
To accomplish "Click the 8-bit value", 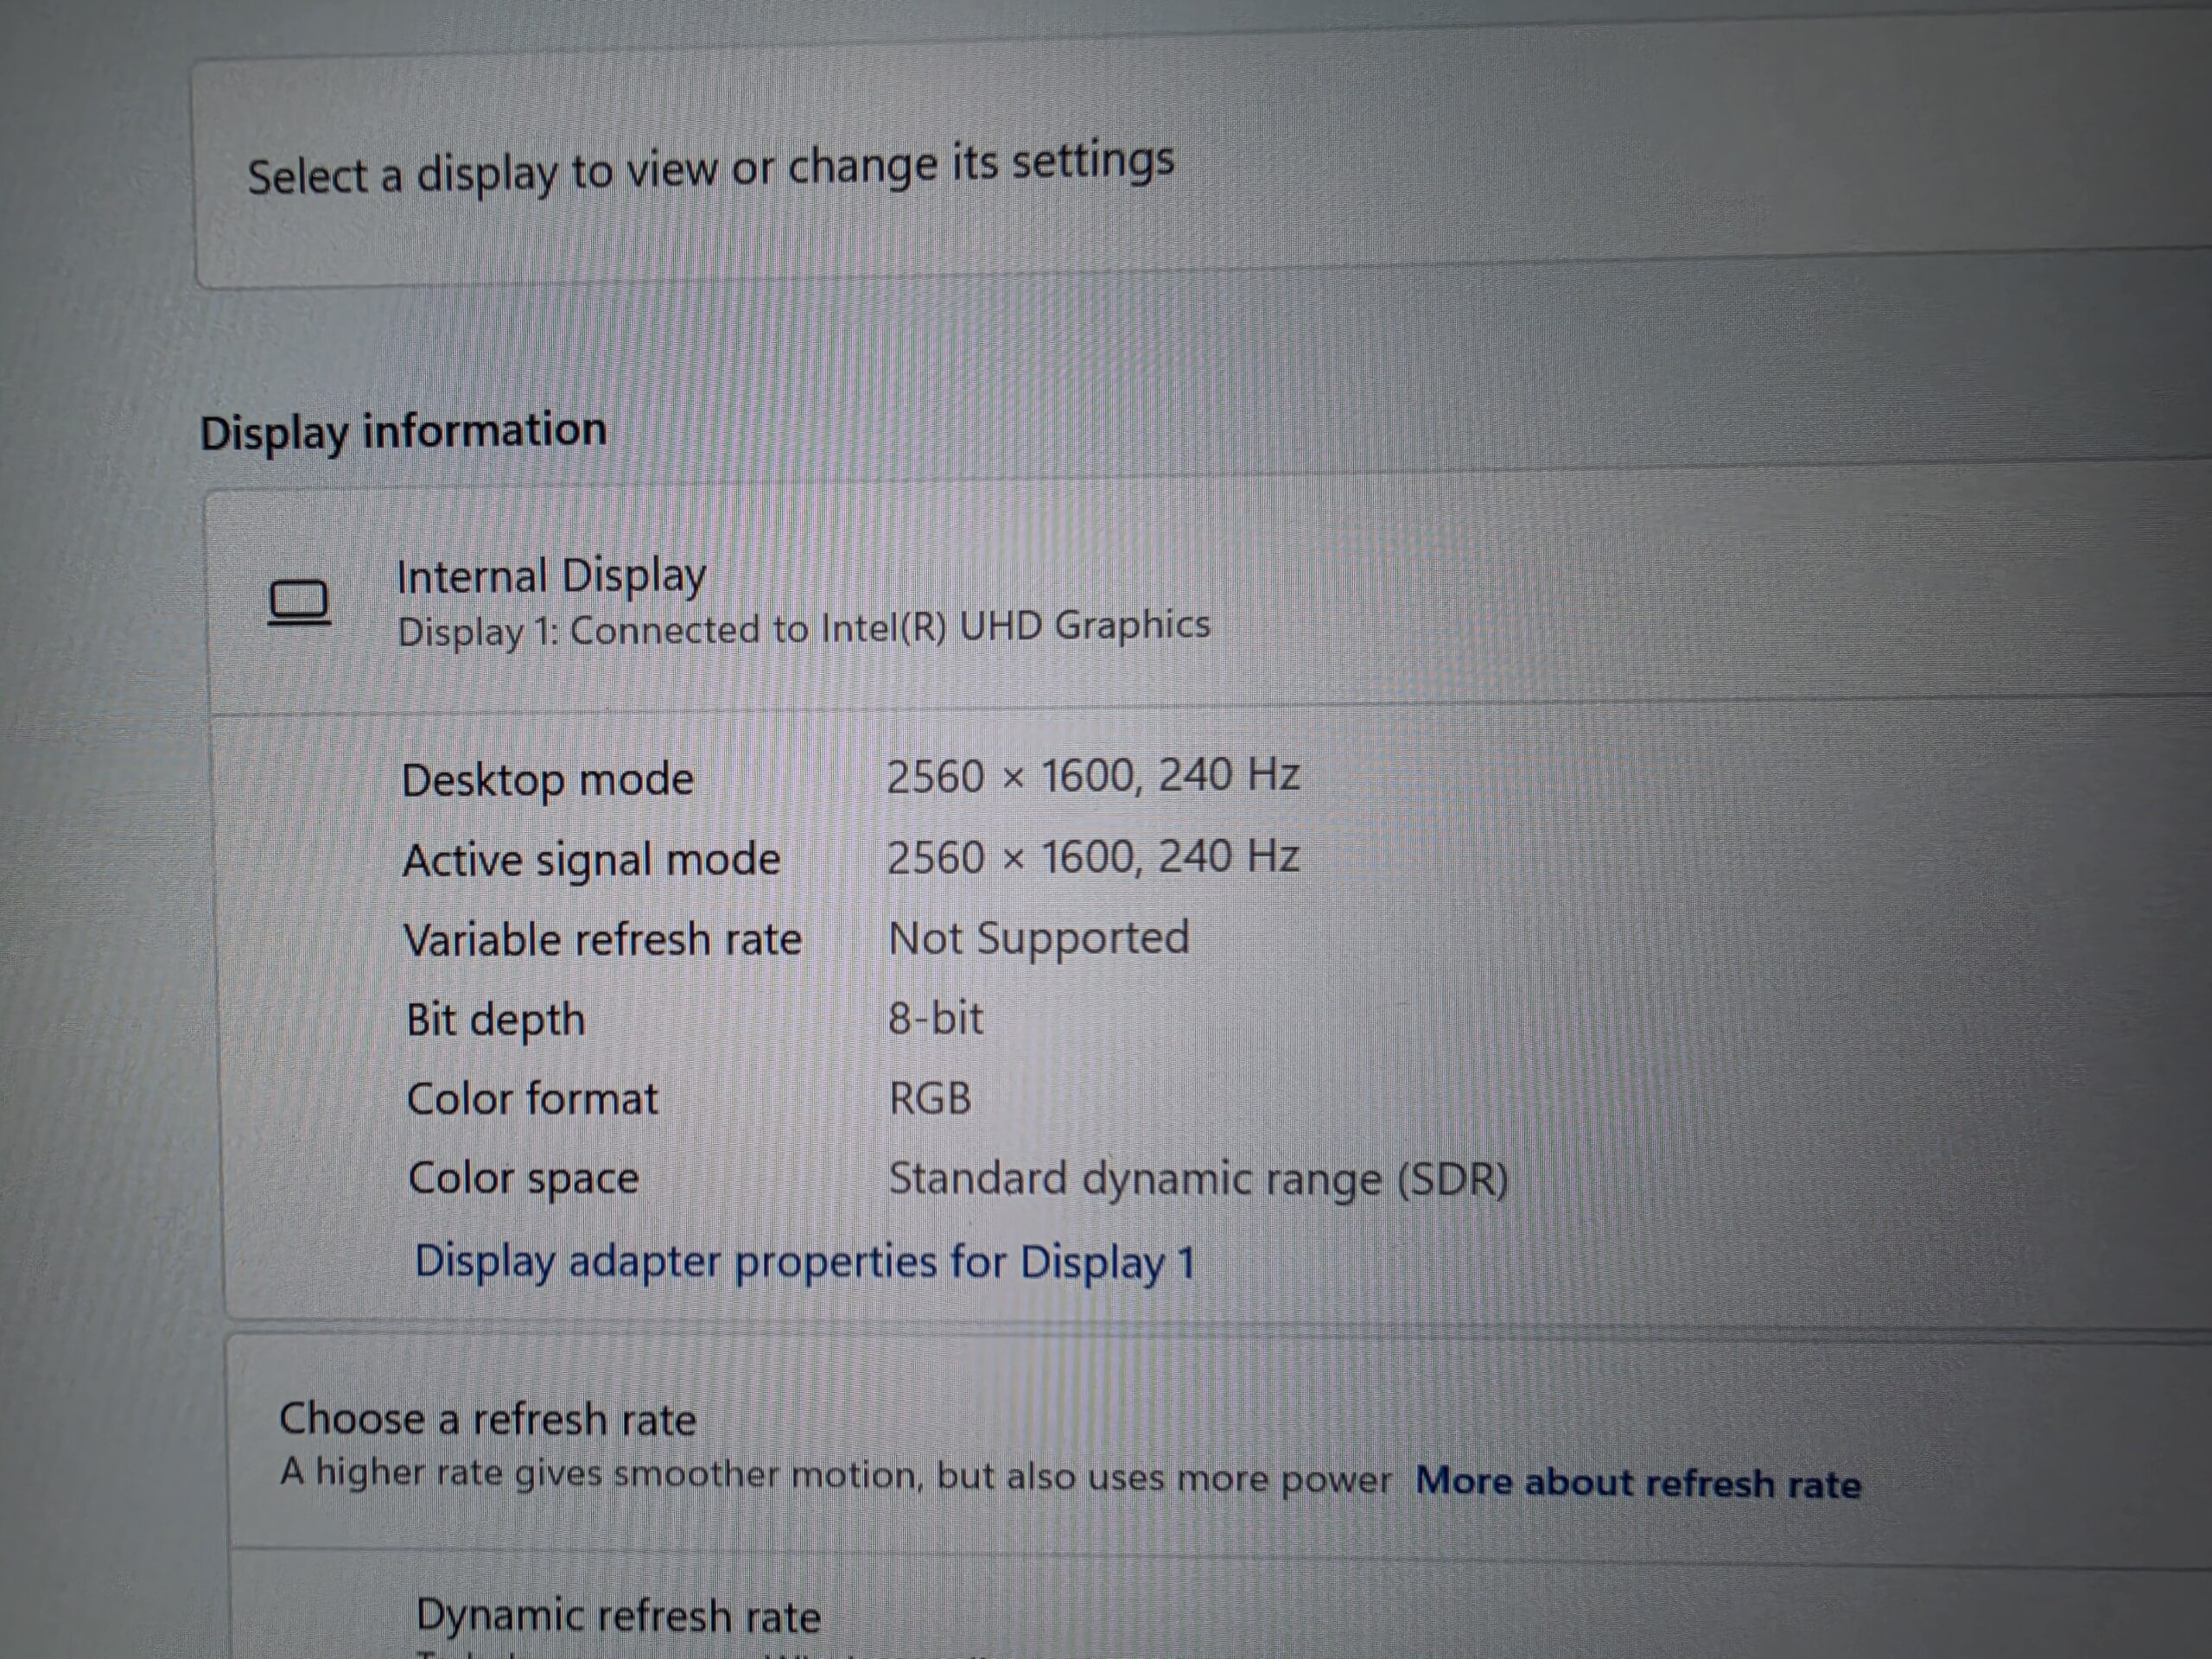I will [936, 1019].
